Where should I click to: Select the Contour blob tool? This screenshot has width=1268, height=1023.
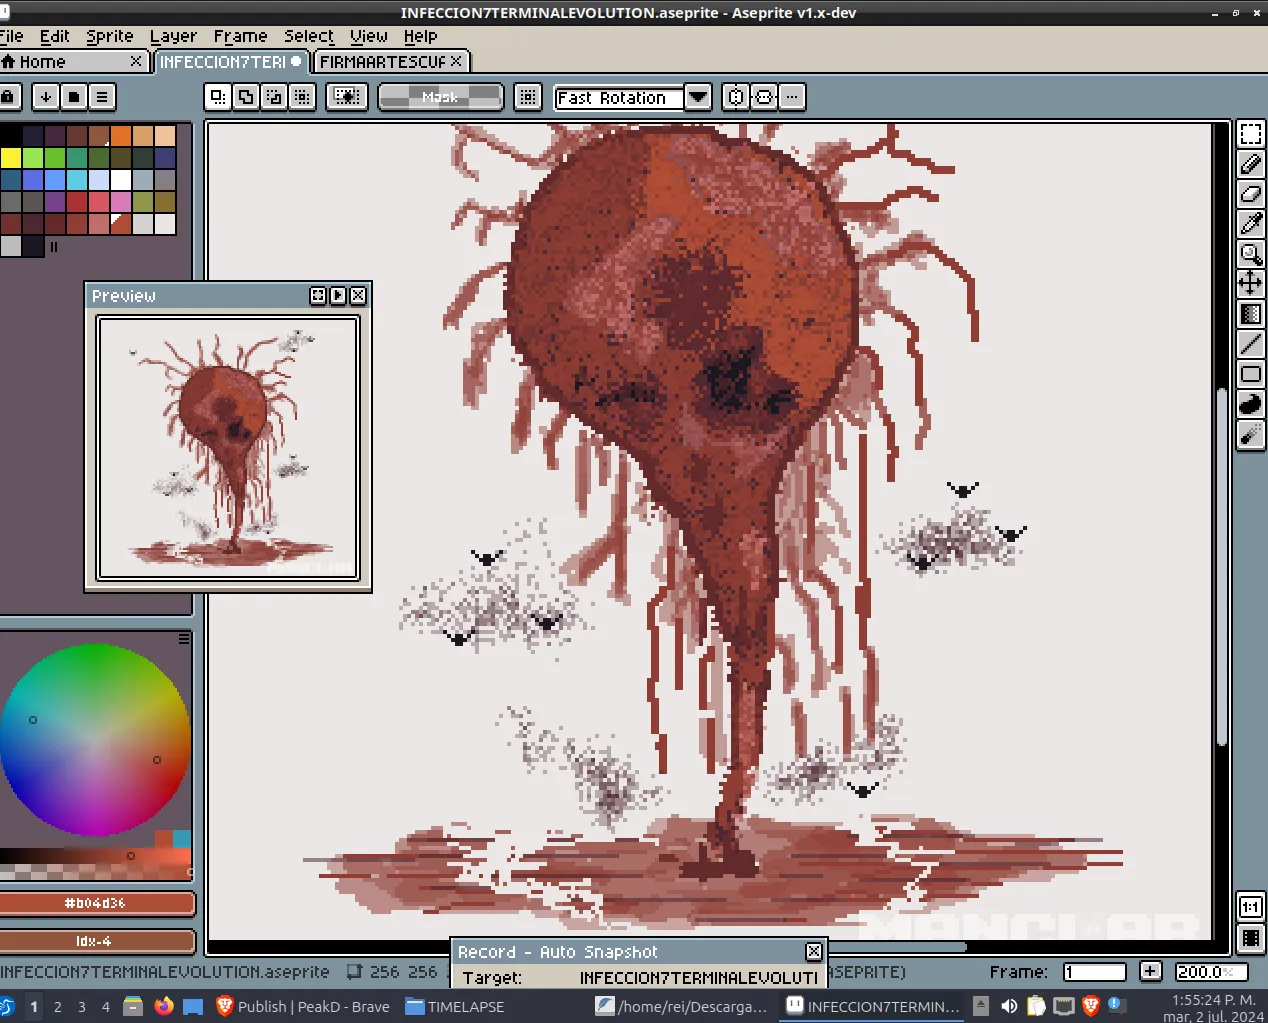click(1251, 404)
